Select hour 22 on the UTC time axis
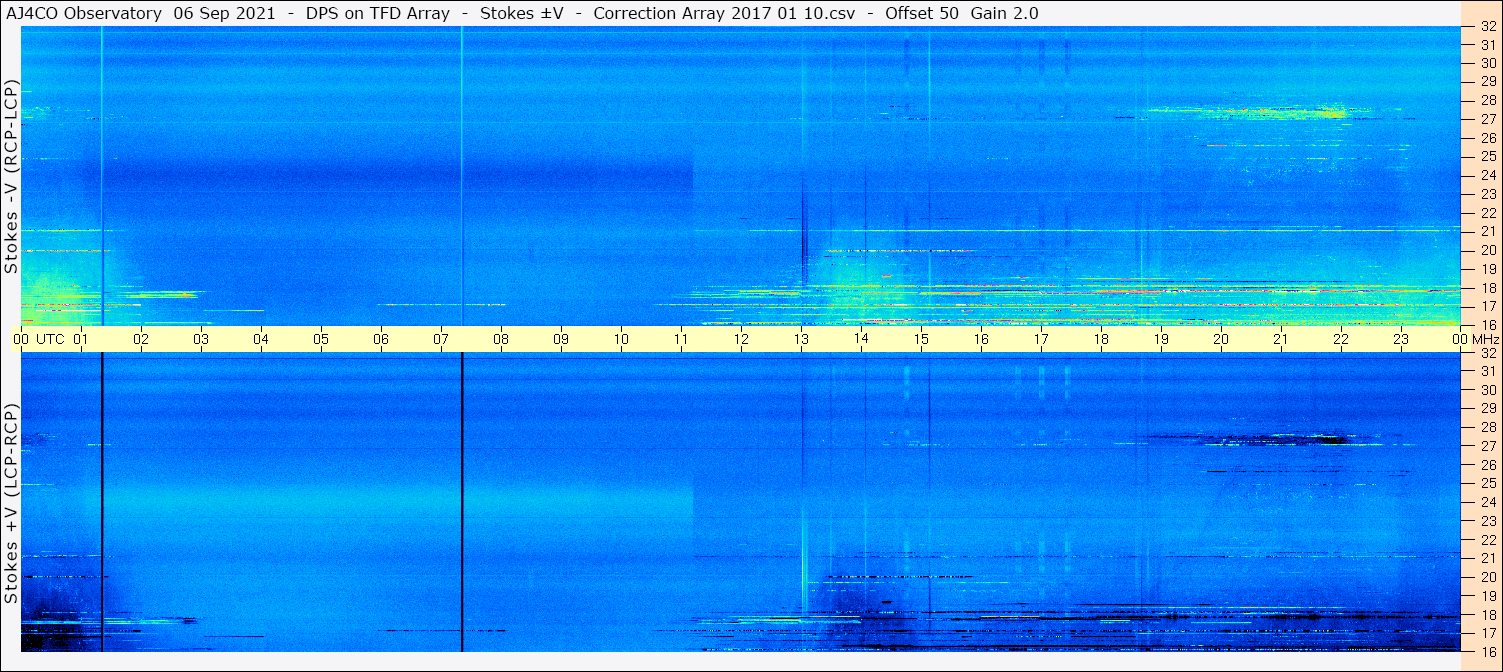1503x672 pixels. coord(1341,339)
